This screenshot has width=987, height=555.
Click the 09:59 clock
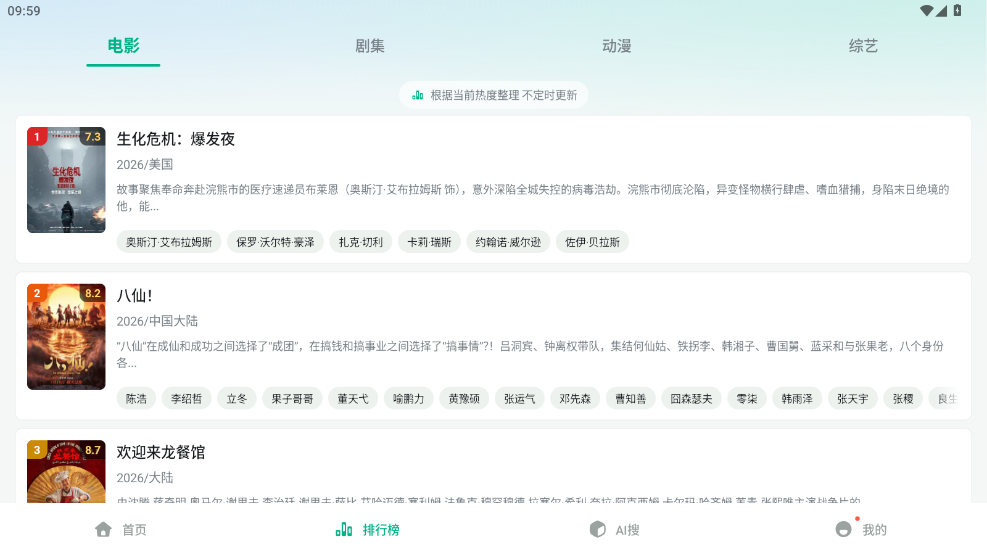pos(24,11)
